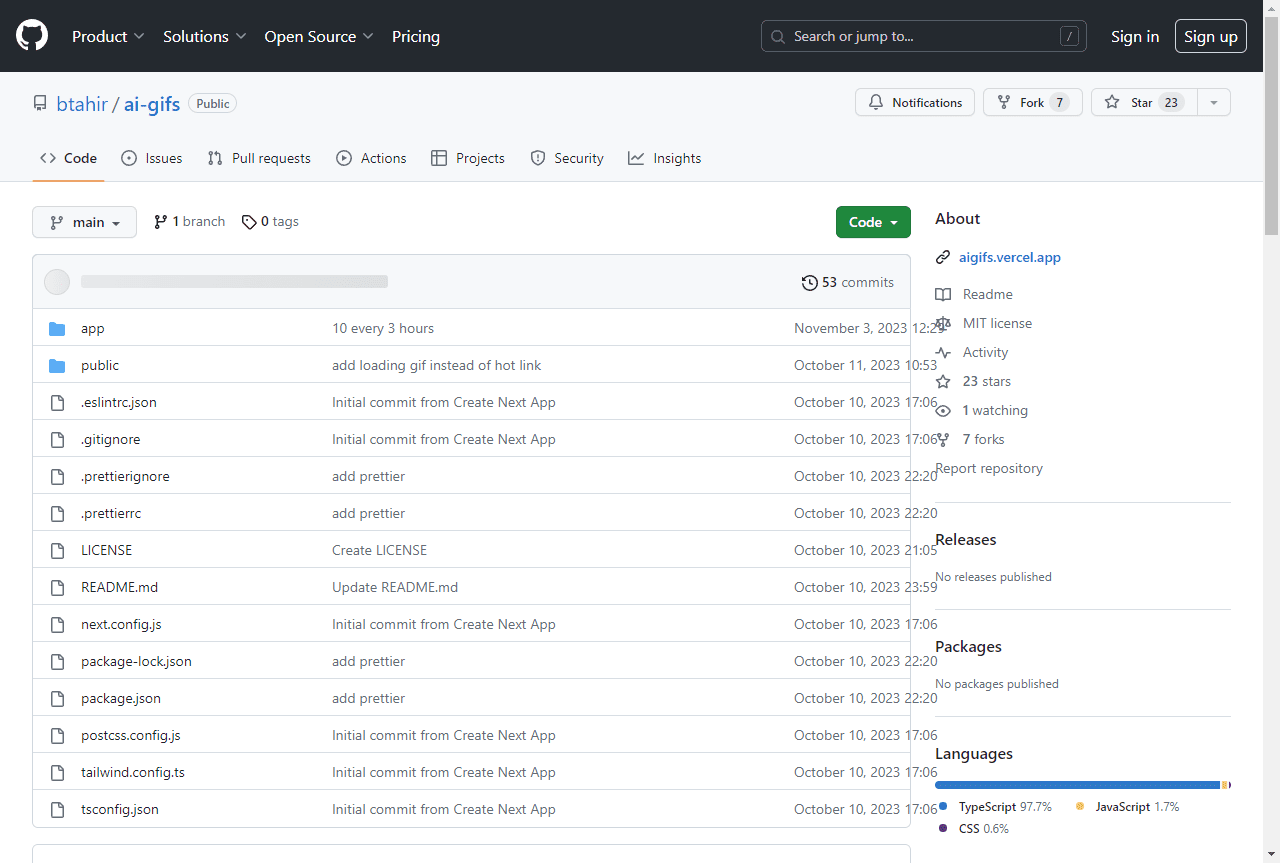
Task: Click the tags icon next to 0 tags
Action: (x=249, y=222)
